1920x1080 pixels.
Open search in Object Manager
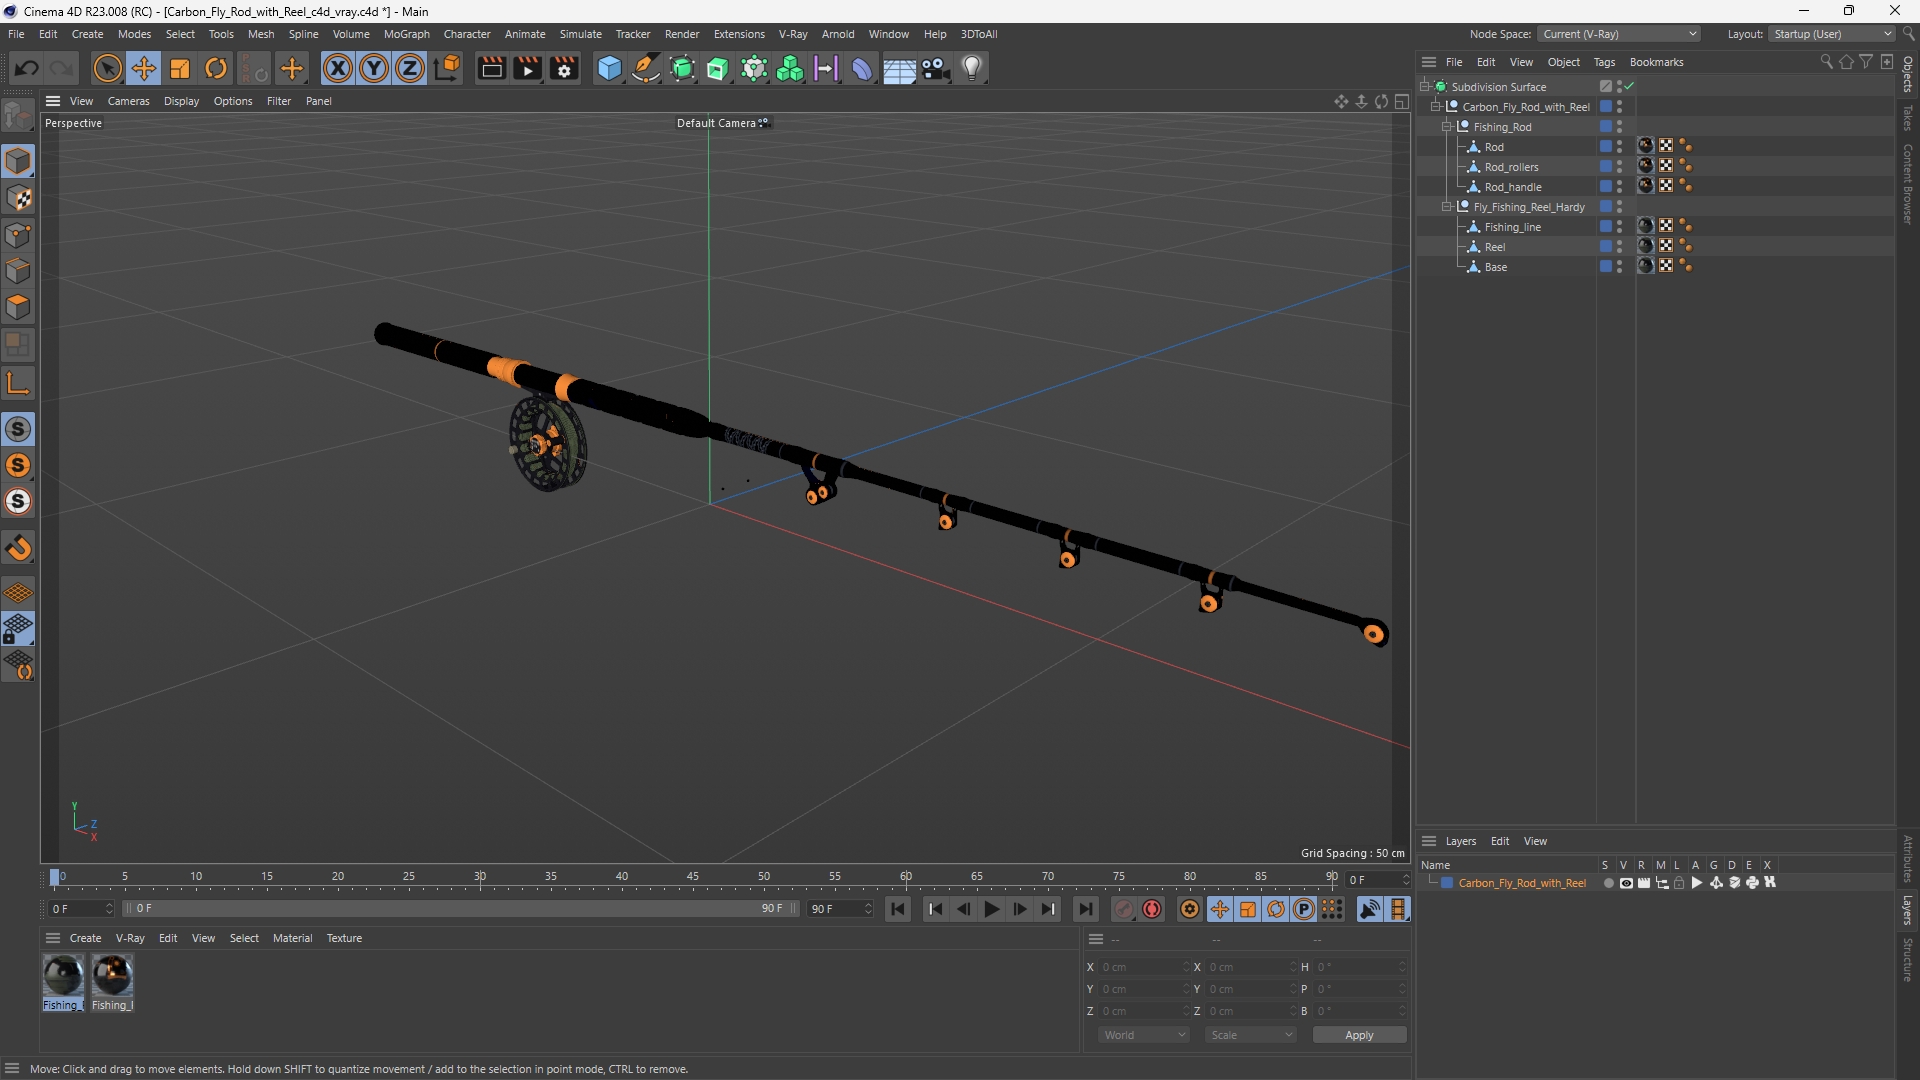(1826, 62)
